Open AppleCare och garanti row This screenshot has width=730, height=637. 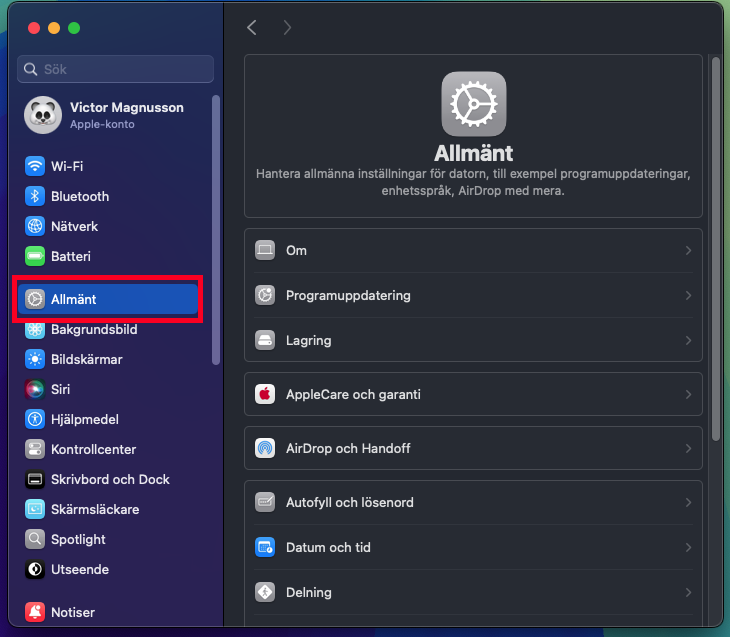[x=473, y=394]
